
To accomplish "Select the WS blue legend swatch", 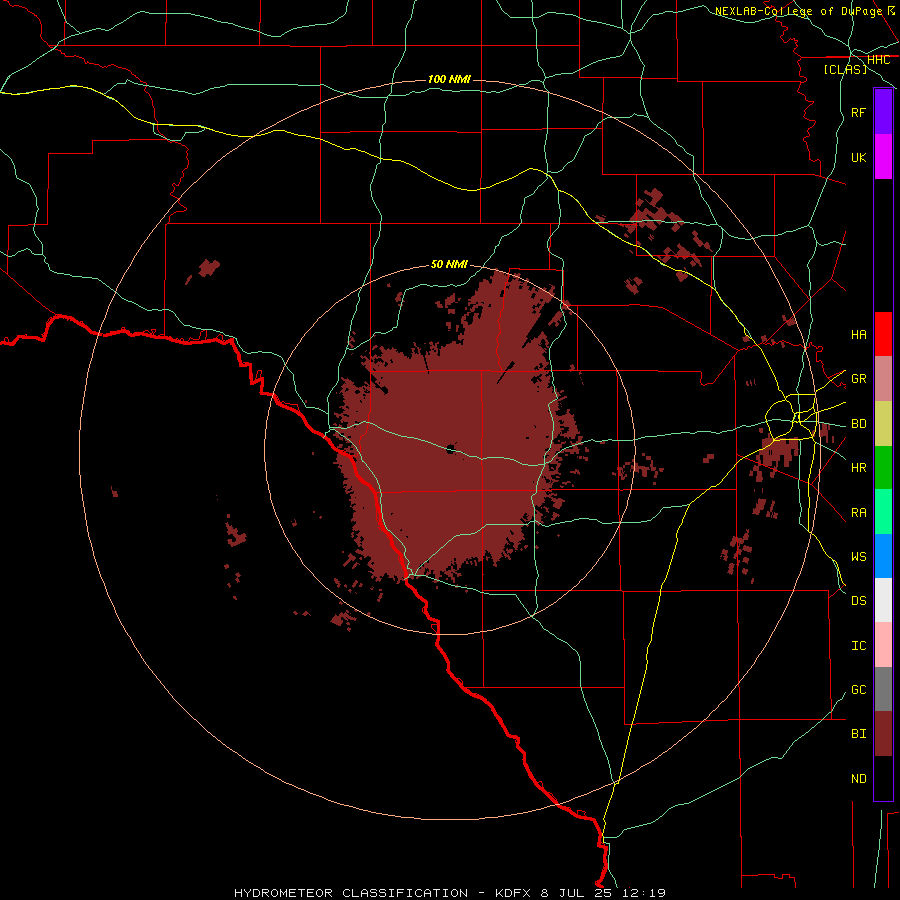I will [x=883, y=556].
